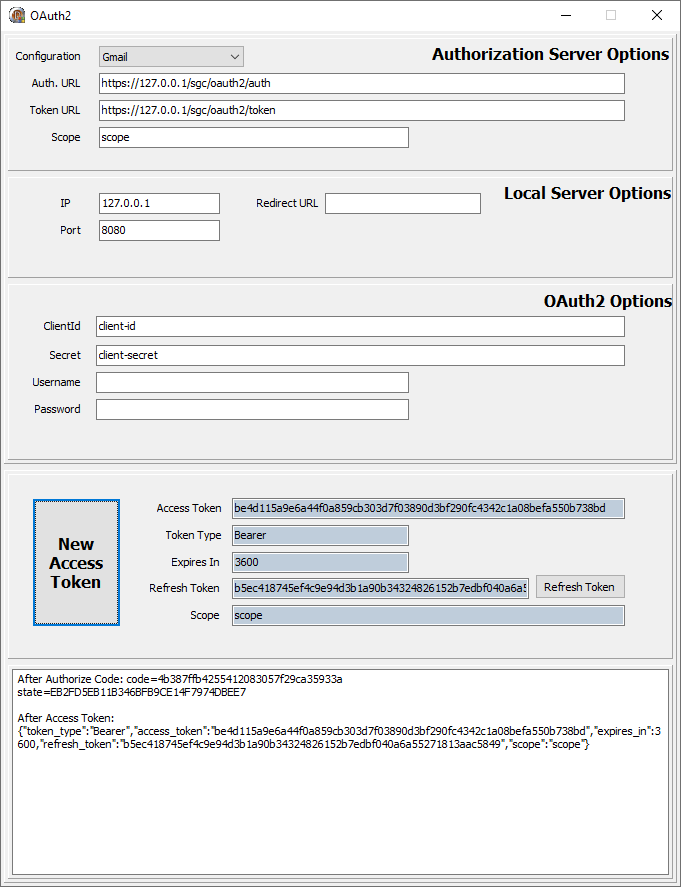Viewport: 681px width, 887px height.
Task: Focus the empty Password field
Action: click(252, 409)
